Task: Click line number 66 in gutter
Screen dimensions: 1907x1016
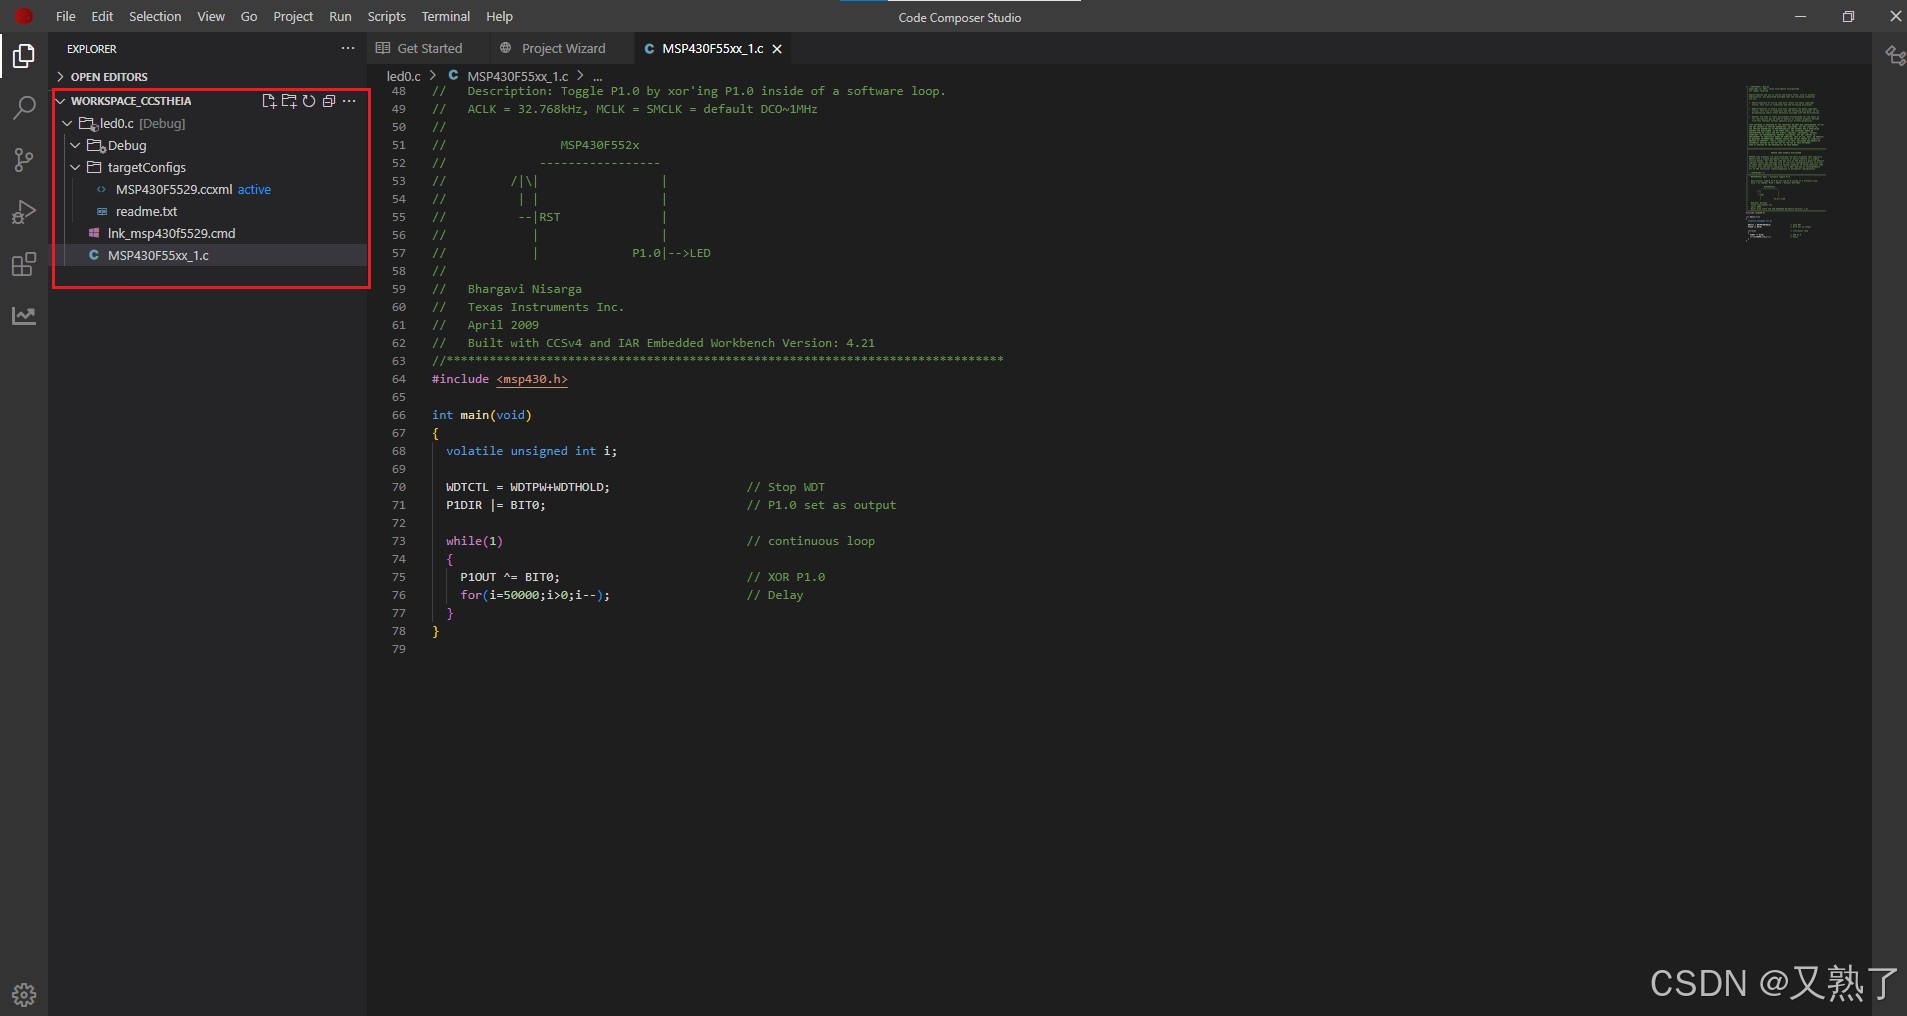Action: coord(399,415)
